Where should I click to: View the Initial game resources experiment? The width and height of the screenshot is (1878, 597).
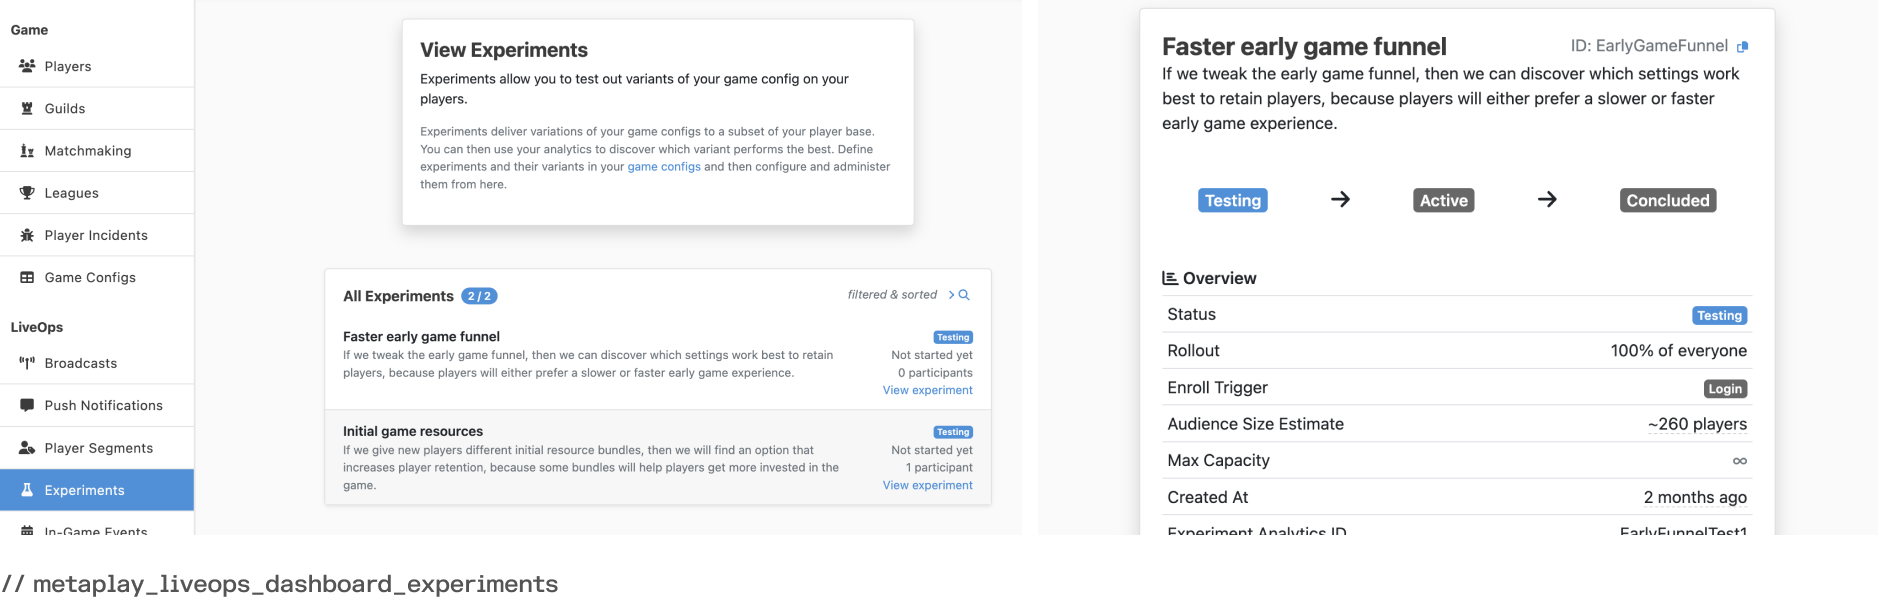coord(927,485)
